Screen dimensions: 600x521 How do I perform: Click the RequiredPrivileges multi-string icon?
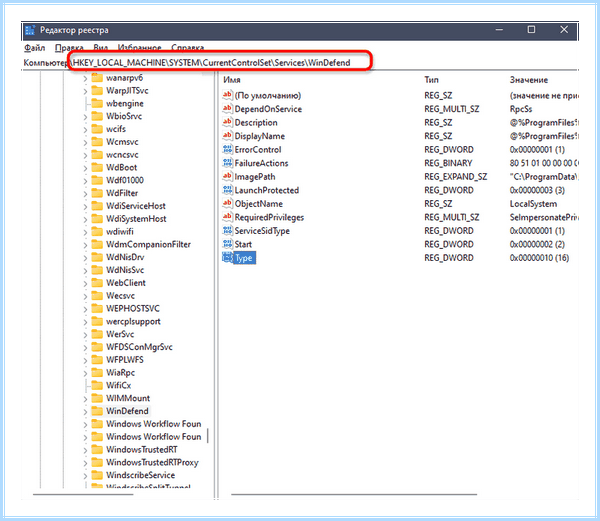227,217
